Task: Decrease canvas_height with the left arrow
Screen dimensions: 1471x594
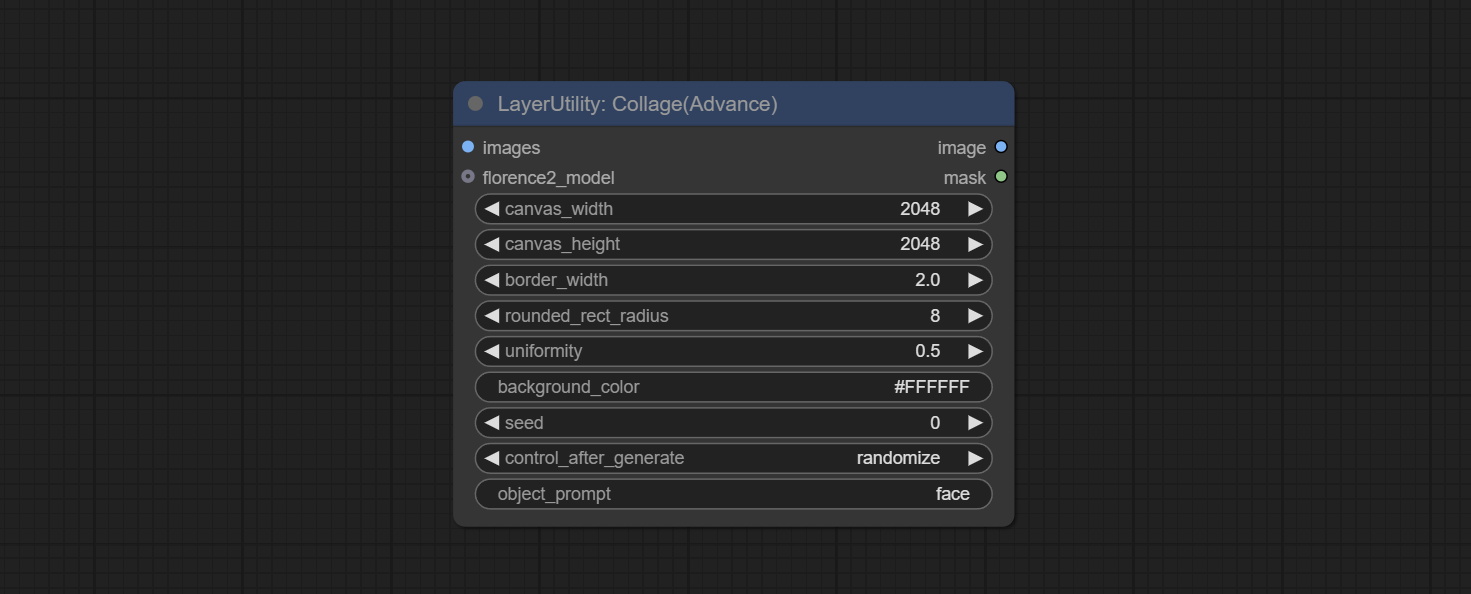Action: click(491, 244)
